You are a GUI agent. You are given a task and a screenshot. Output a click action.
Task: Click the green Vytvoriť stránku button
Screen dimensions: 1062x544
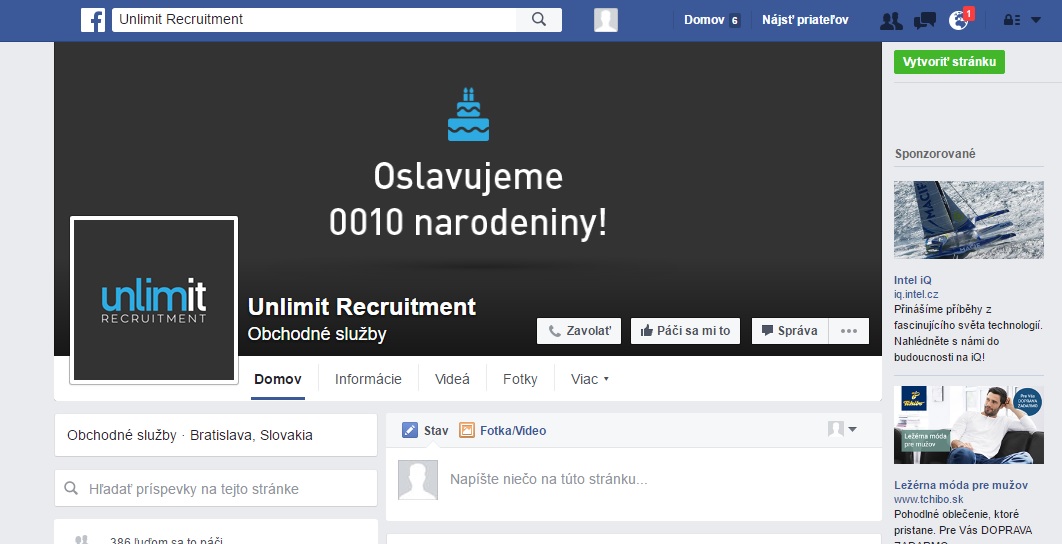tap(949, 62)
